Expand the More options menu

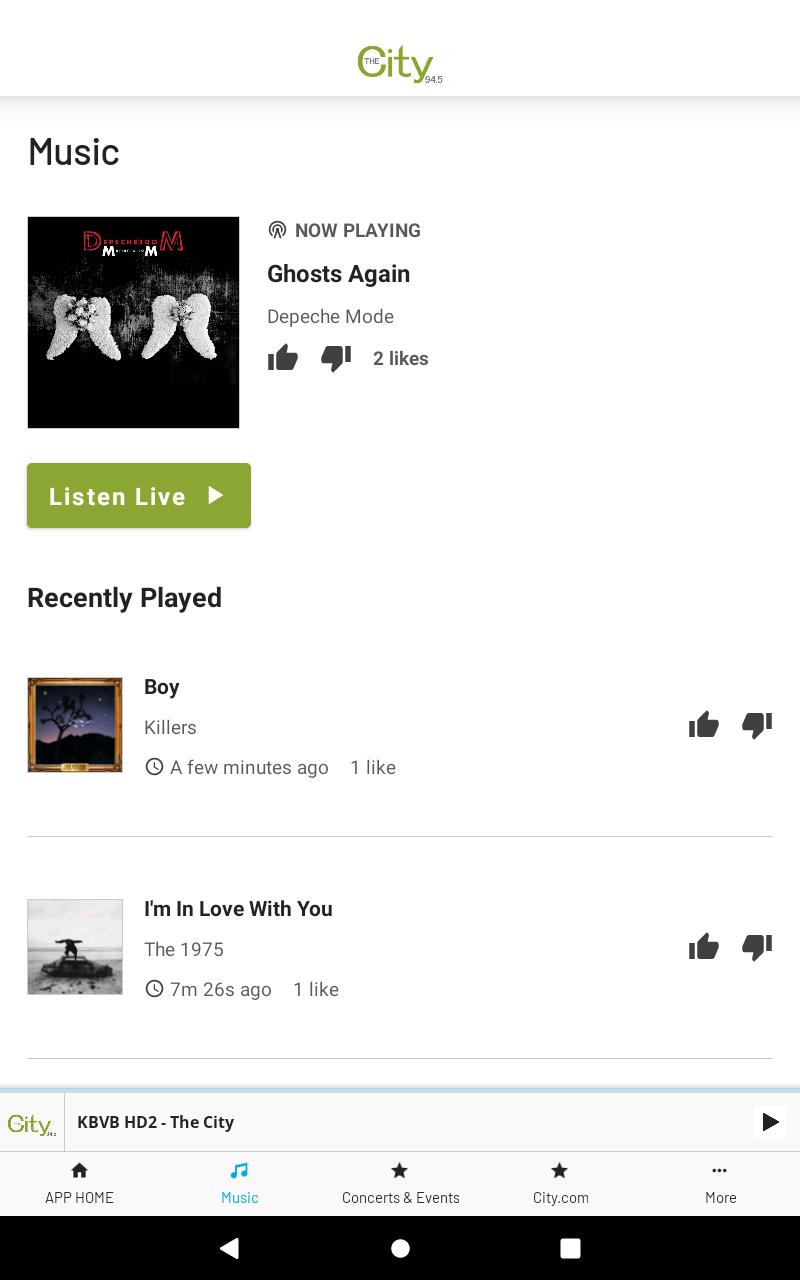[x=720, y=1183]
